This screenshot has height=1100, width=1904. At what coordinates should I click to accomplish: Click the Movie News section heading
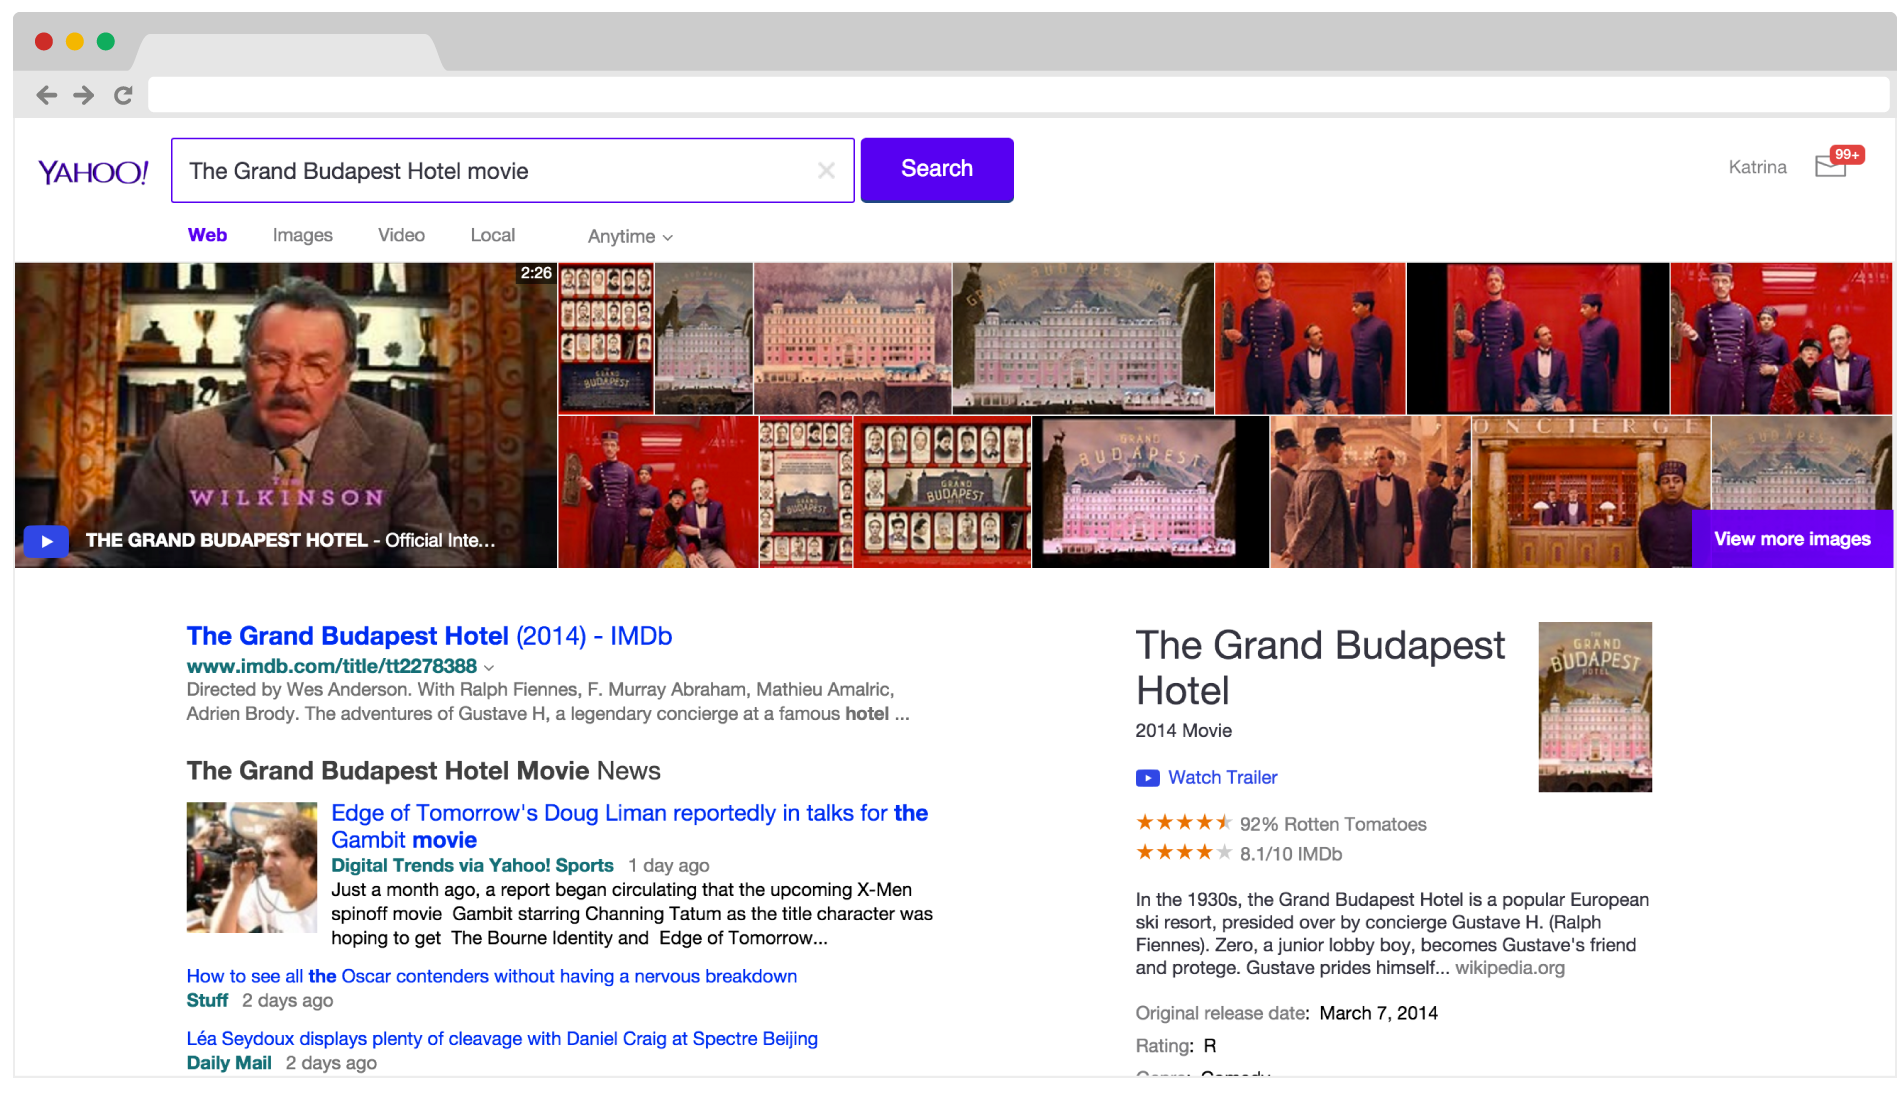[x=423, y=771]
